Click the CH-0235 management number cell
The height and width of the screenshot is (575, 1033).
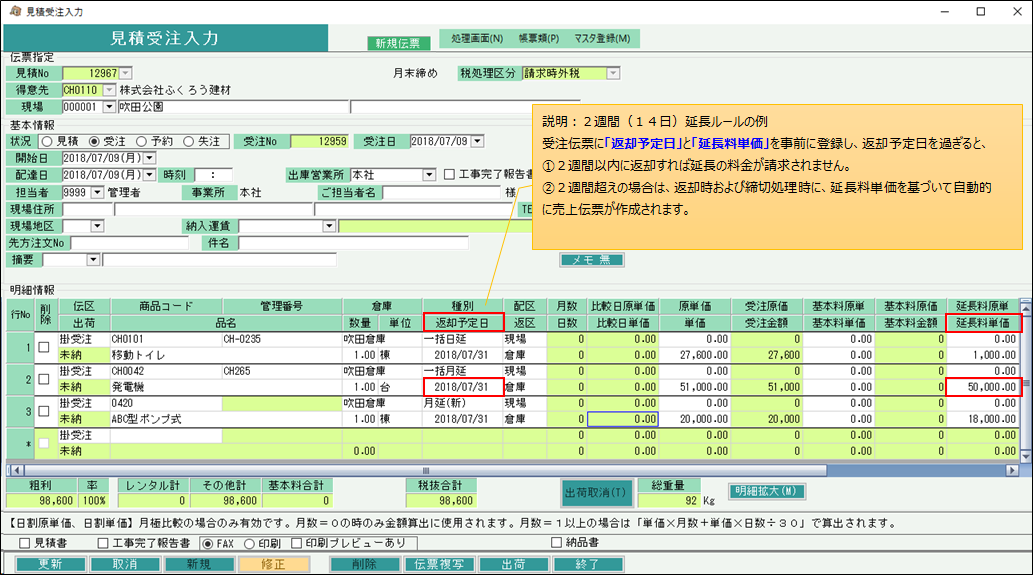pos(282,339)
